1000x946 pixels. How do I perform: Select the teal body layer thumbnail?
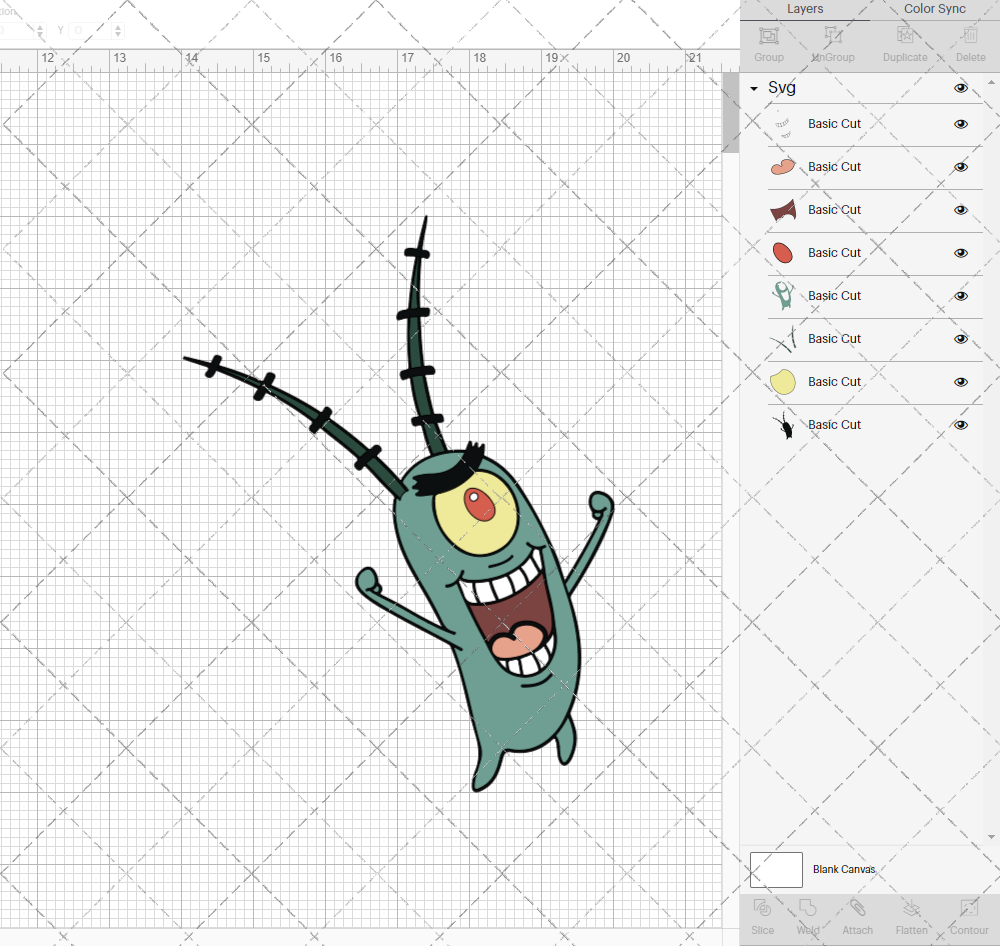click(x=783, y=296)
